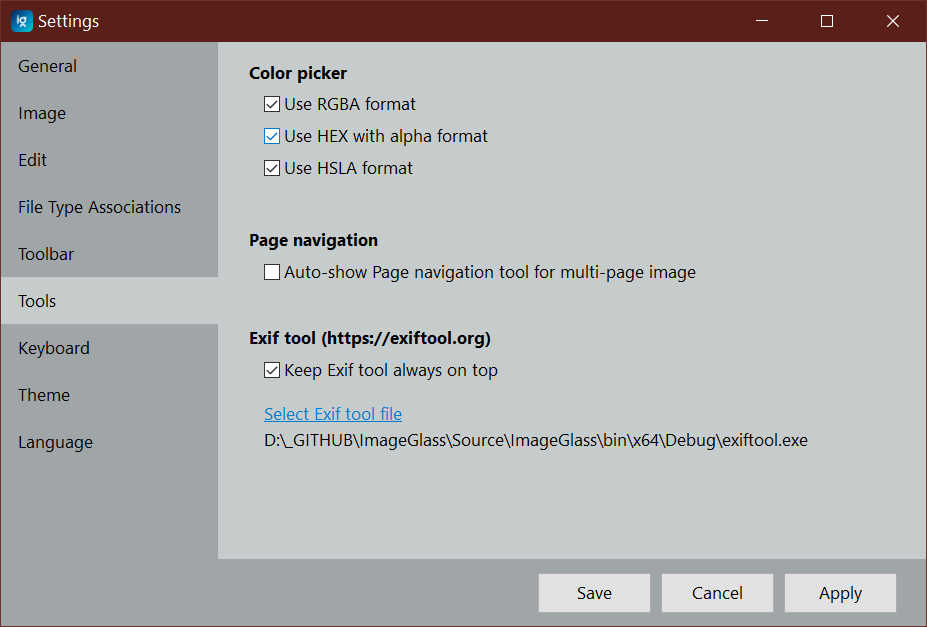Uncheck Keep Exif tool always on top

click(272, 370)
